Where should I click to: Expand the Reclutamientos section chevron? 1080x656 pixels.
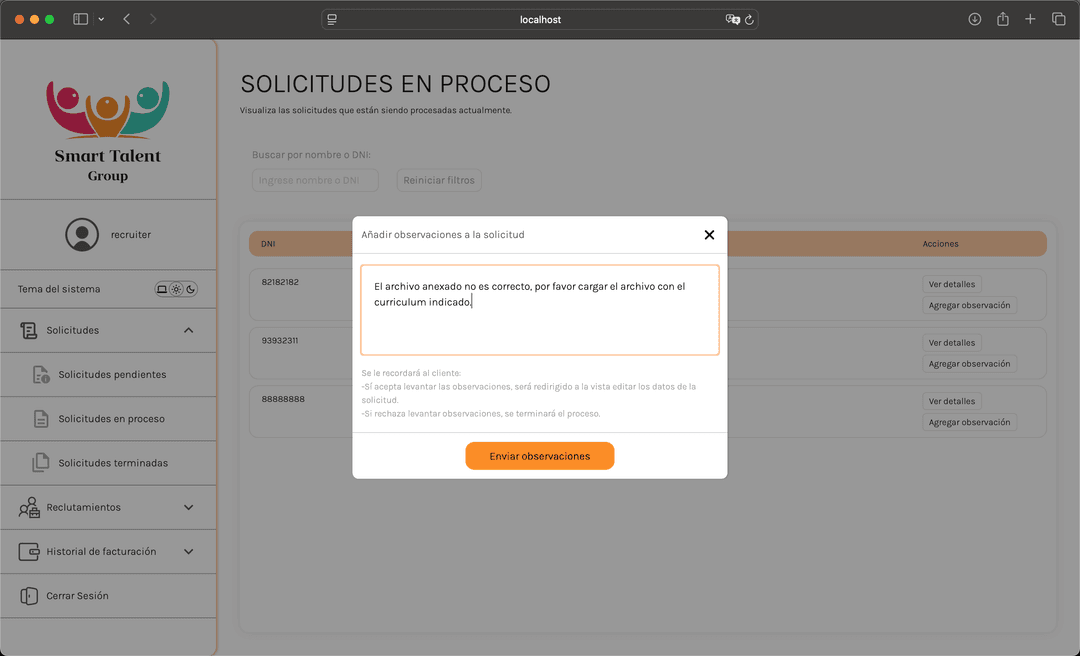tap(189, 508)
